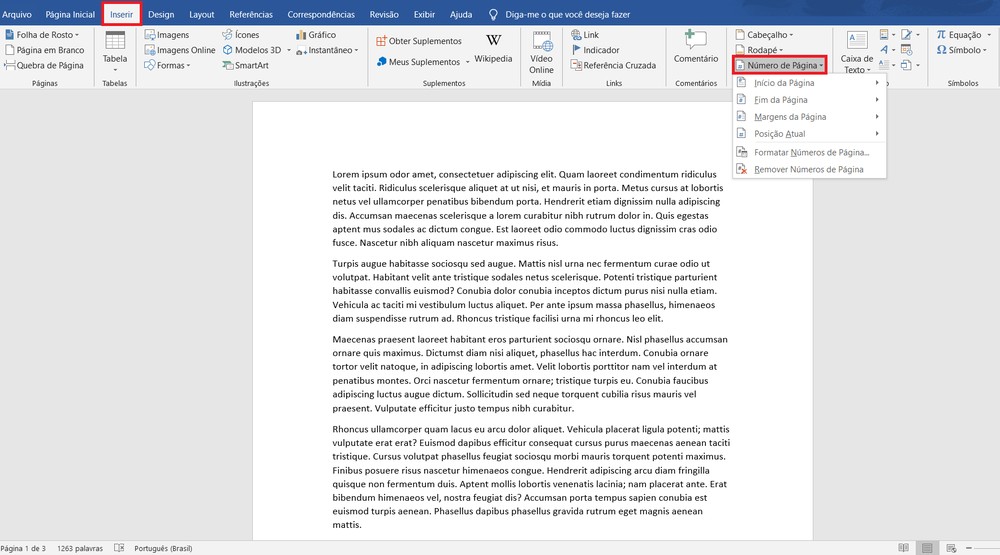Click the Imagens button
1000x555 pixels.
tap(167, 34)
